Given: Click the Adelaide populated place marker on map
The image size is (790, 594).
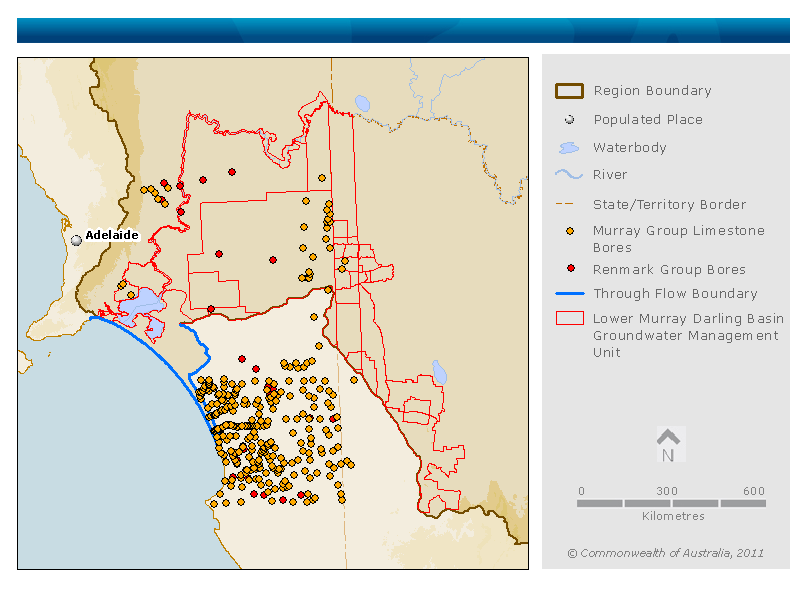Looking at the screenshot, I should click(x=76, y=240).
